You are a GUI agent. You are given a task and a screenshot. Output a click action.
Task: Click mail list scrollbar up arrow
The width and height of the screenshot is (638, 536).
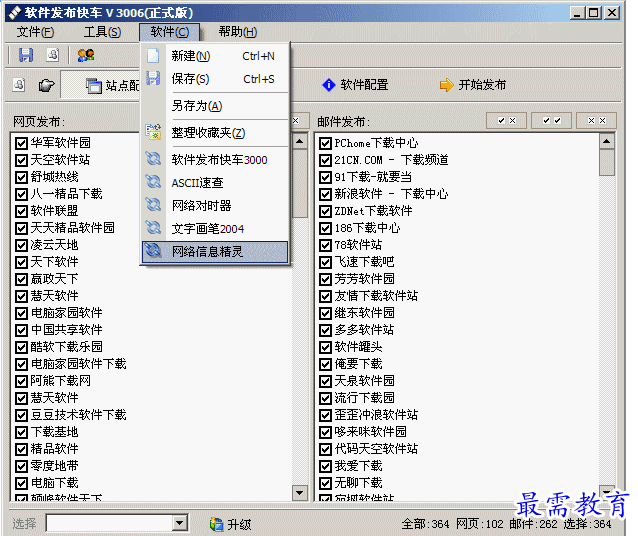pyautogui.click(x=607, y=142)
